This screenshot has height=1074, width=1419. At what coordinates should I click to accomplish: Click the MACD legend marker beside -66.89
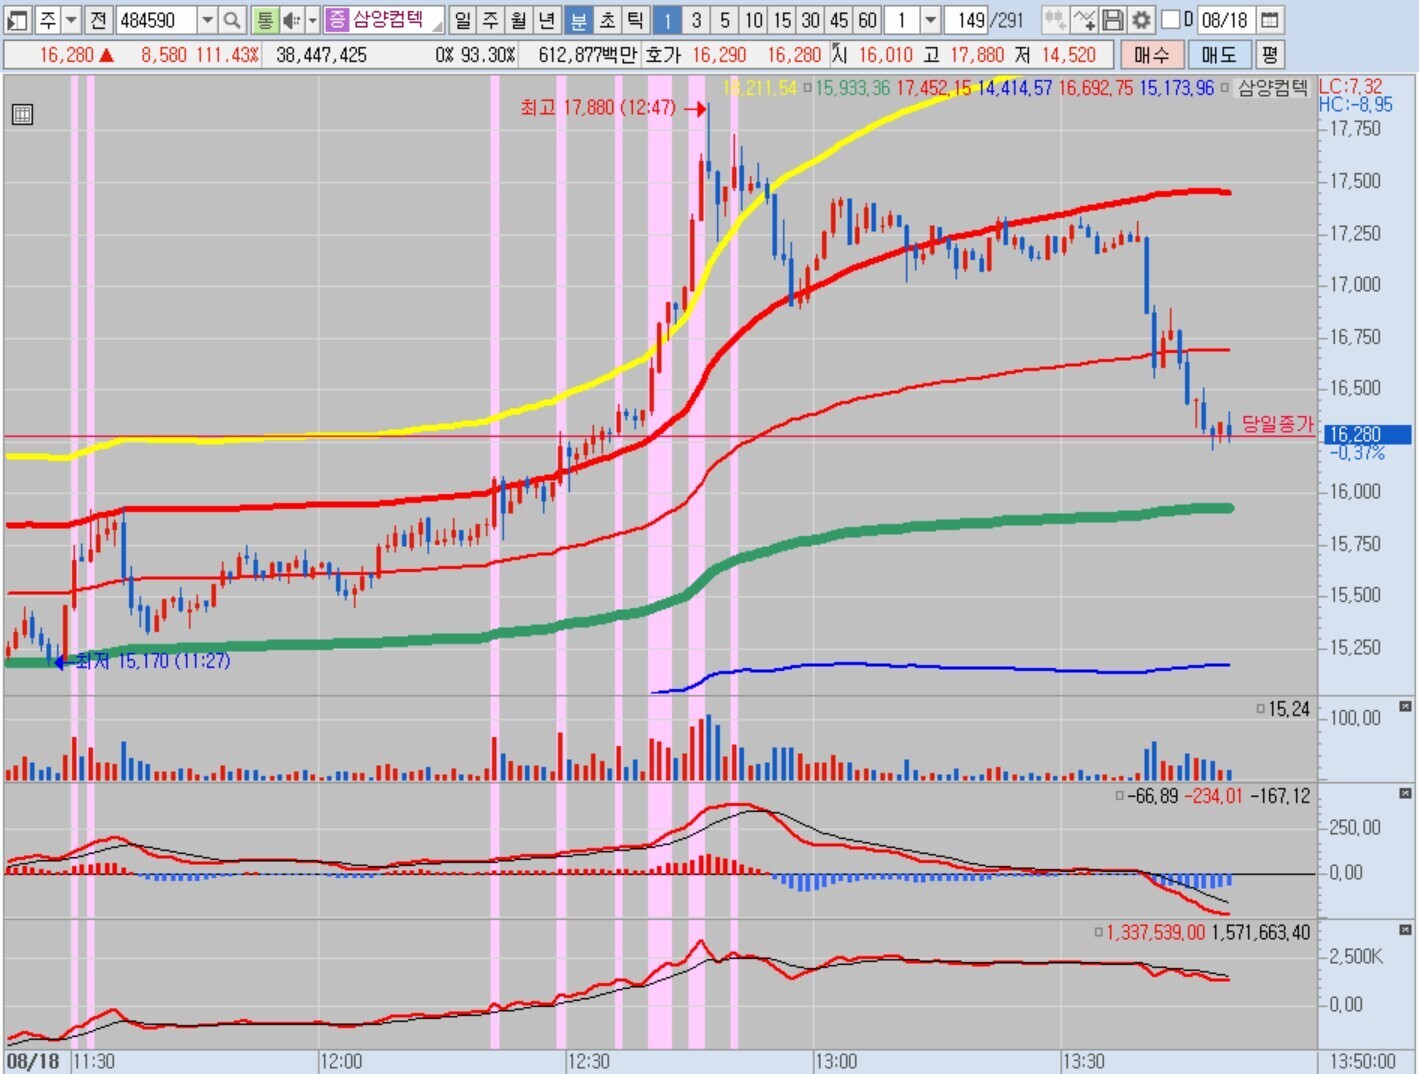1120,796
